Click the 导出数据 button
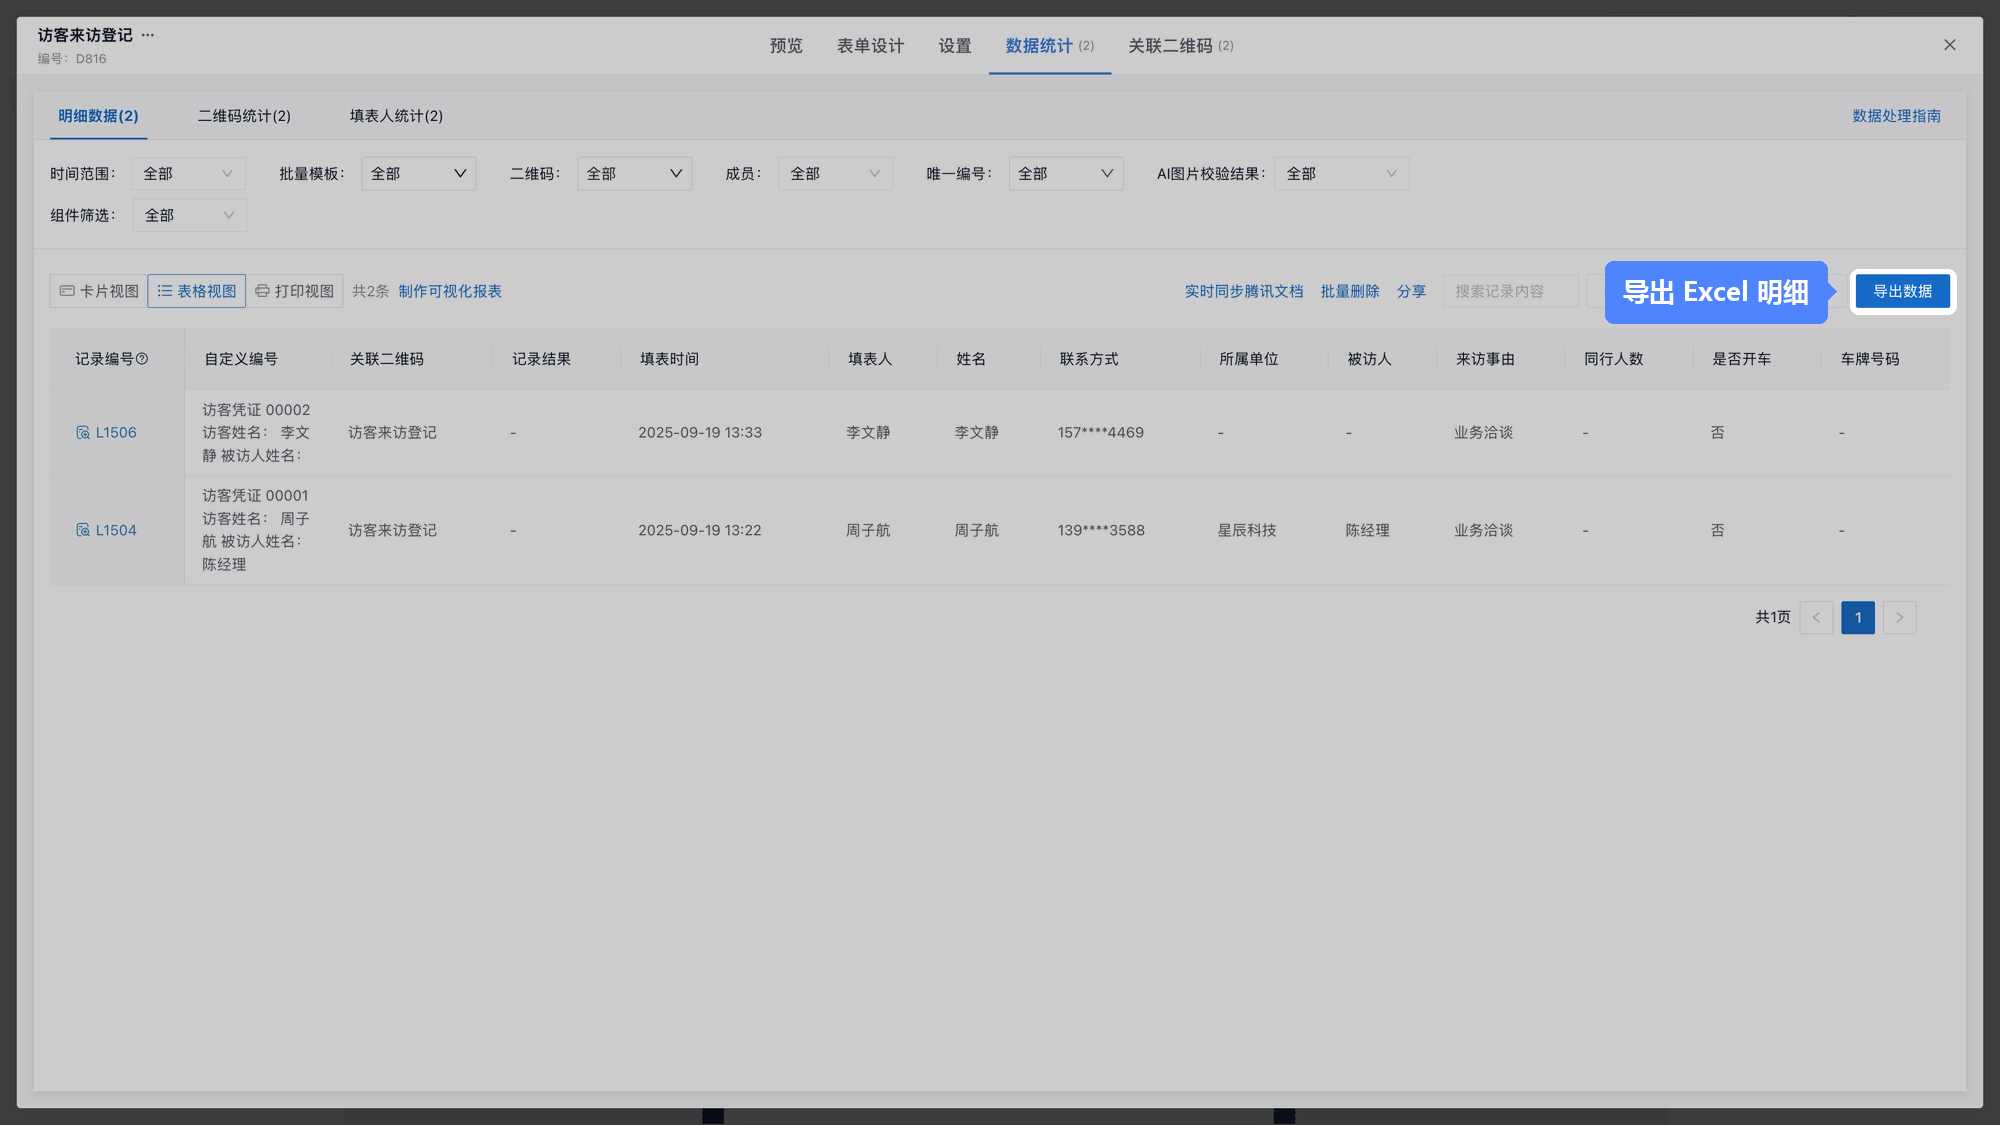The image size is (2000, 1125). pyautogui.click(x=1902, y=291)
